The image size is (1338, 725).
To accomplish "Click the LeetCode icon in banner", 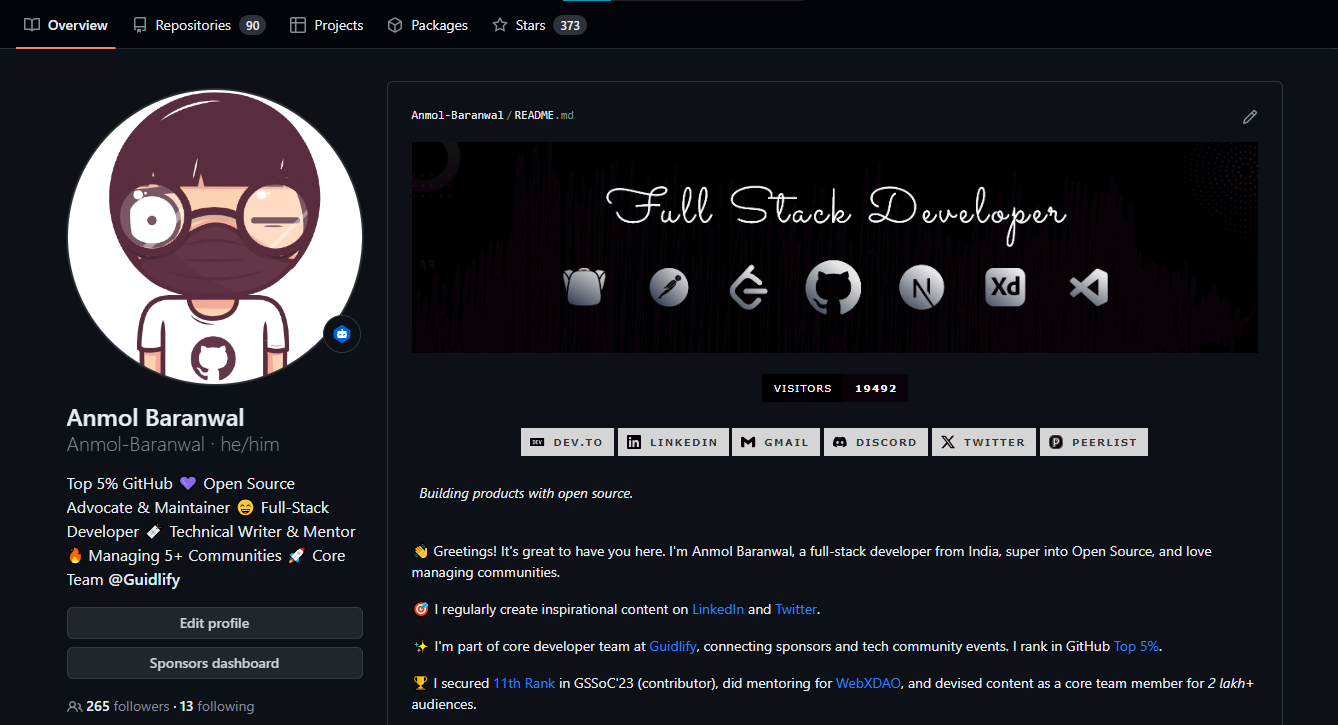I will [750, 288].
